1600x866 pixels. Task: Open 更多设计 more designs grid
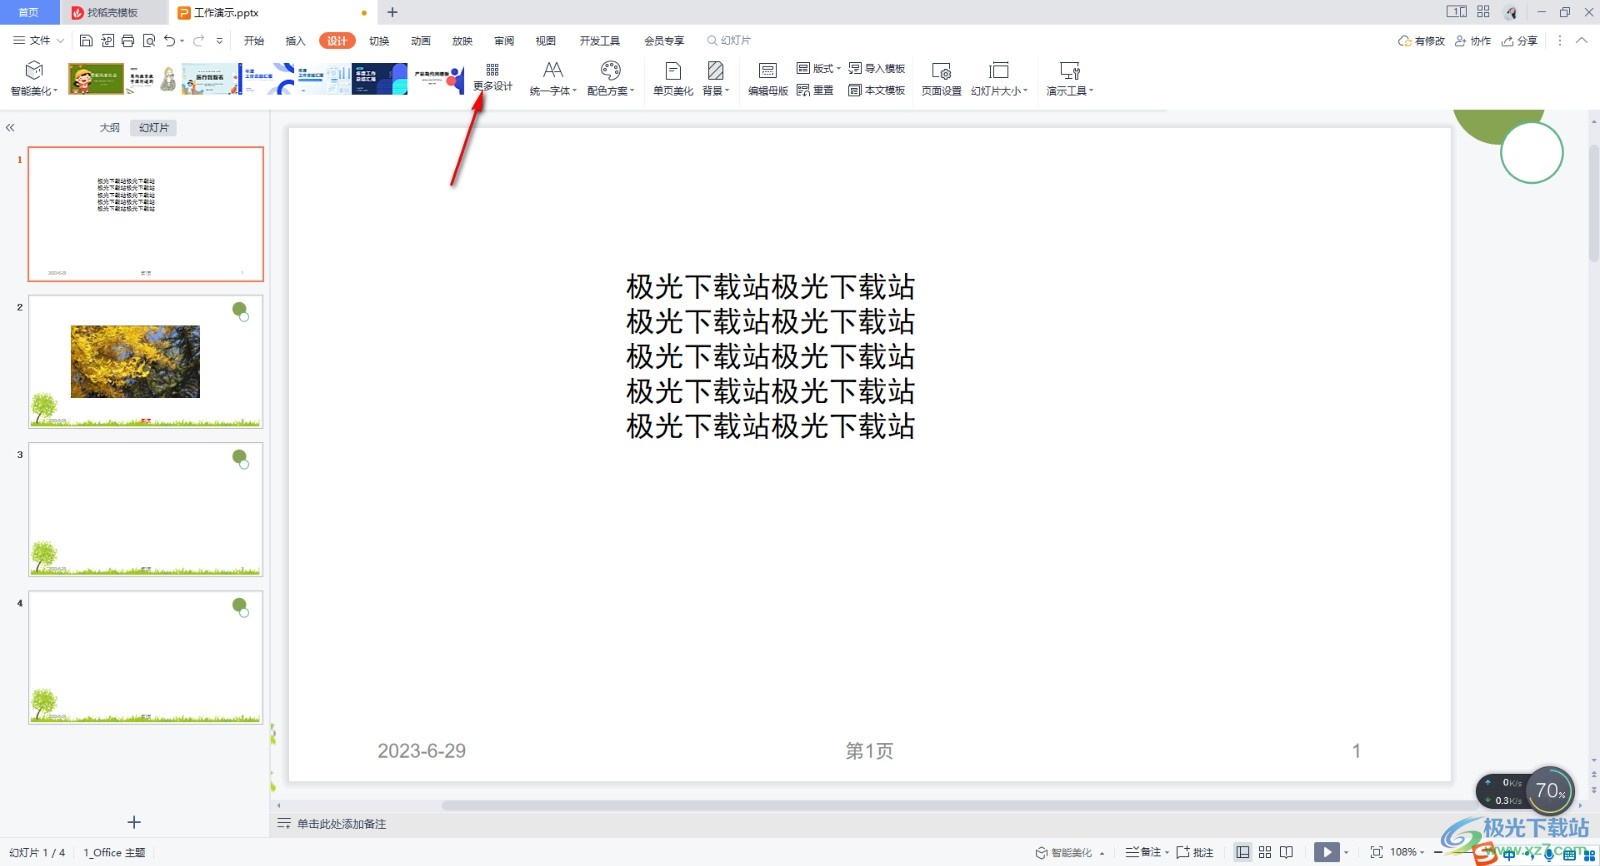tap(492, 78)
